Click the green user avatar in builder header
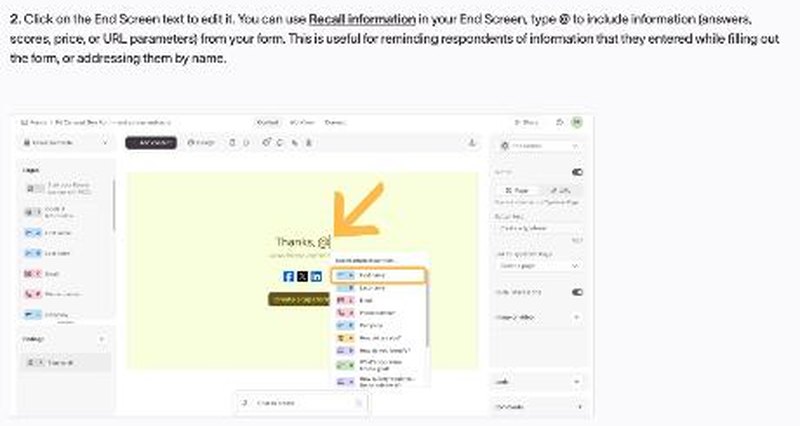The width and height of the screenshot is (800, 426). click(577, 122)
